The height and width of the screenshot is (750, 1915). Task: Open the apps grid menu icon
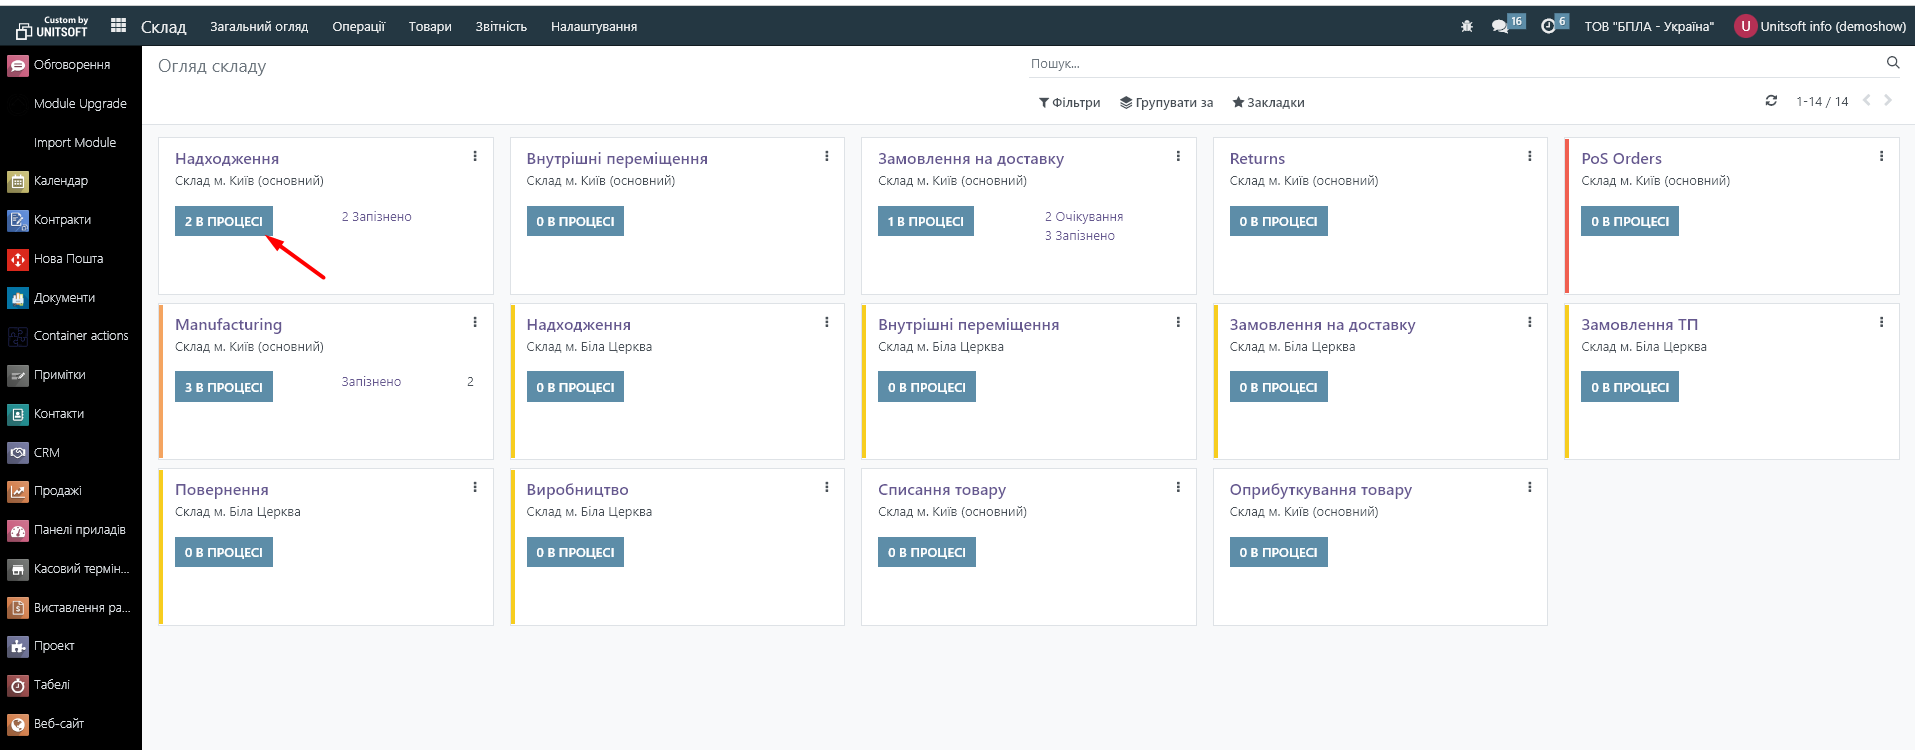coord(118,26)
